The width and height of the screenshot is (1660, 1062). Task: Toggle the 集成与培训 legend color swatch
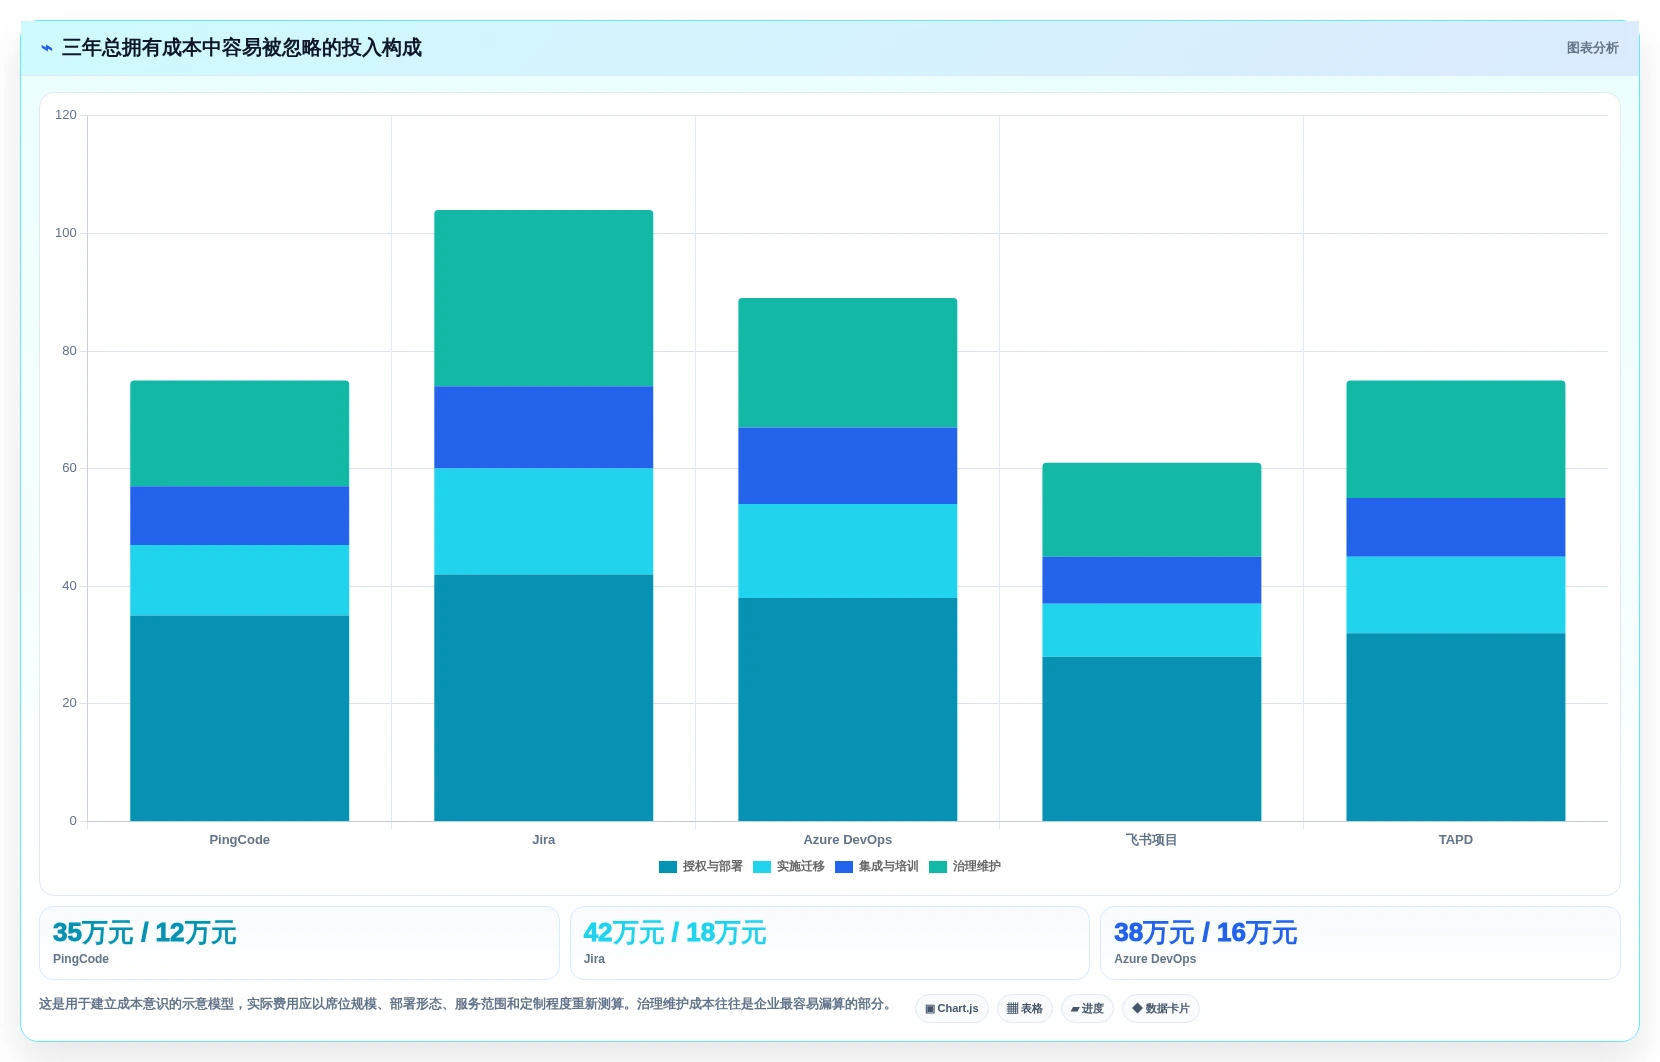tap(844, 867)
